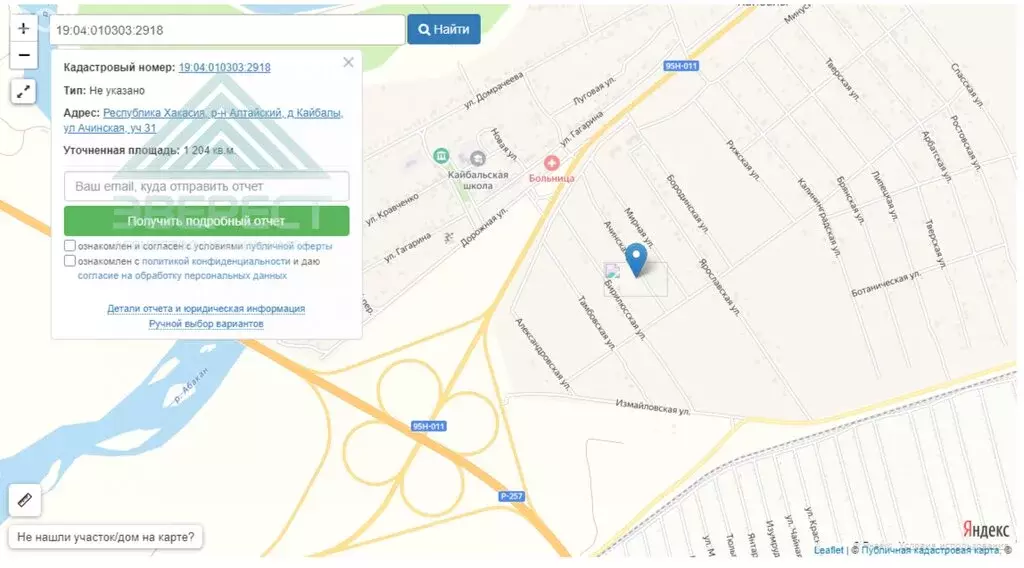Close the cadastral info popup
Image resolution: width=1024 pixels, height=568 pixels.
(348, 62)
